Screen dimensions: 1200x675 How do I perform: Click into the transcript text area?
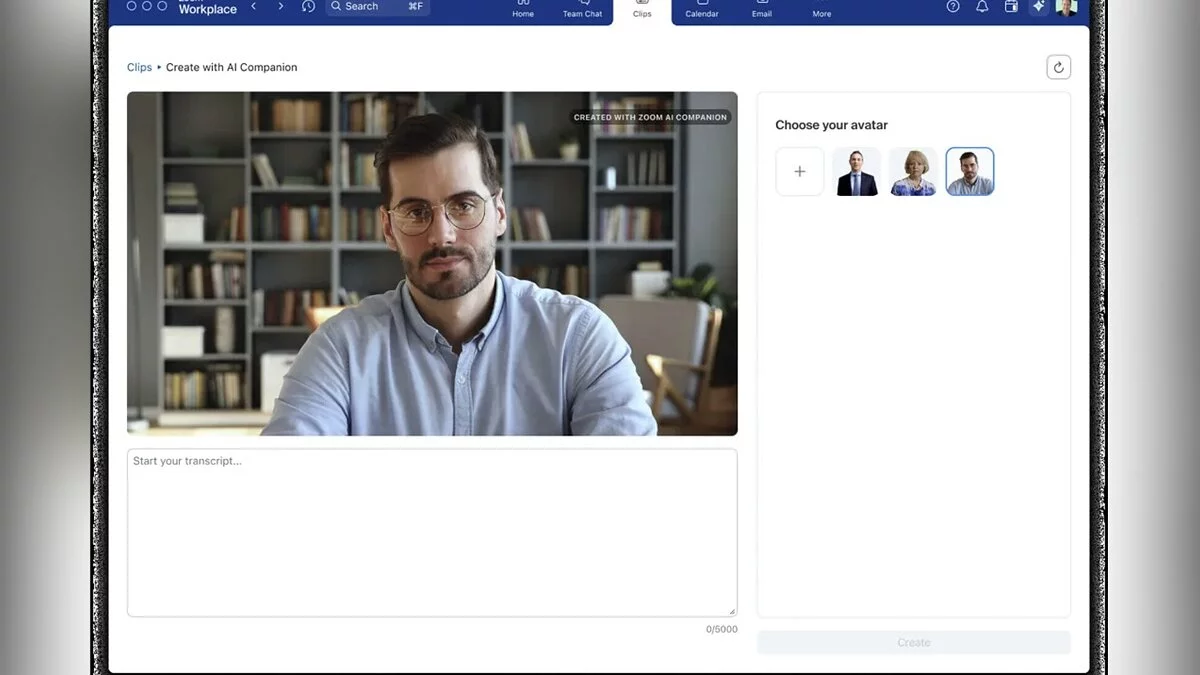click(x=432, y=532)
